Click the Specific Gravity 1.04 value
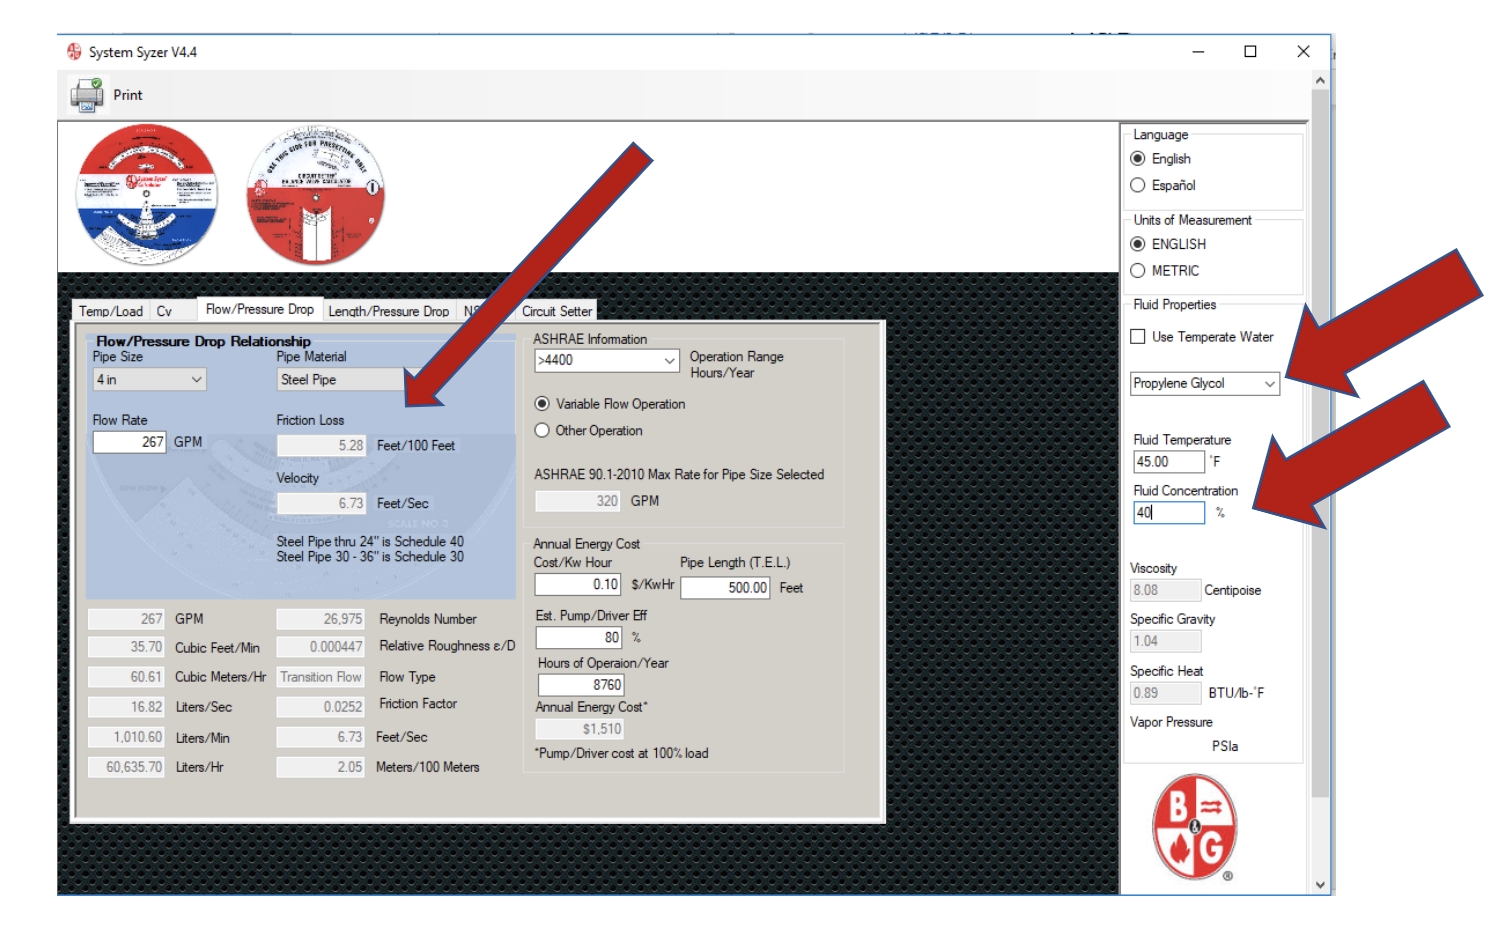The width and height of the screenshot is (1498, 938). (x=1165, y=641)
